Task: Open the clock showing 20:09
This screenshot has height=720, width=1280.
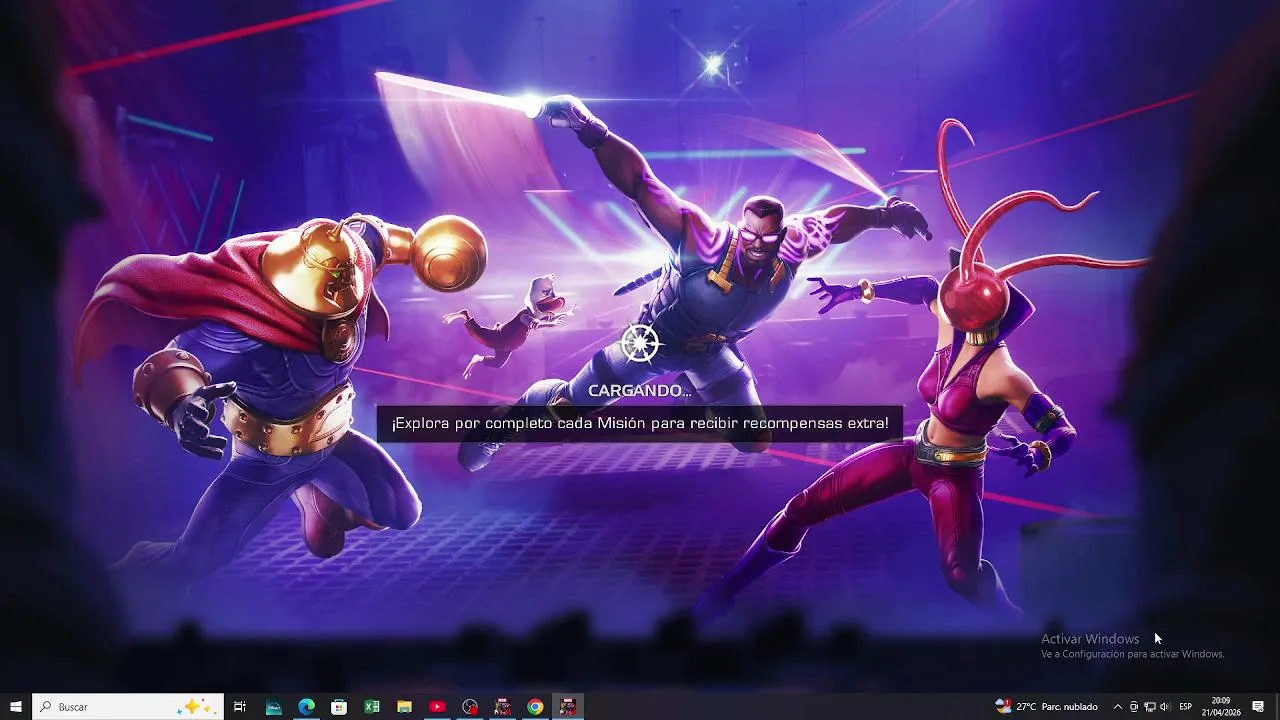Action: pyautogui.click(x=1221, y=707)
